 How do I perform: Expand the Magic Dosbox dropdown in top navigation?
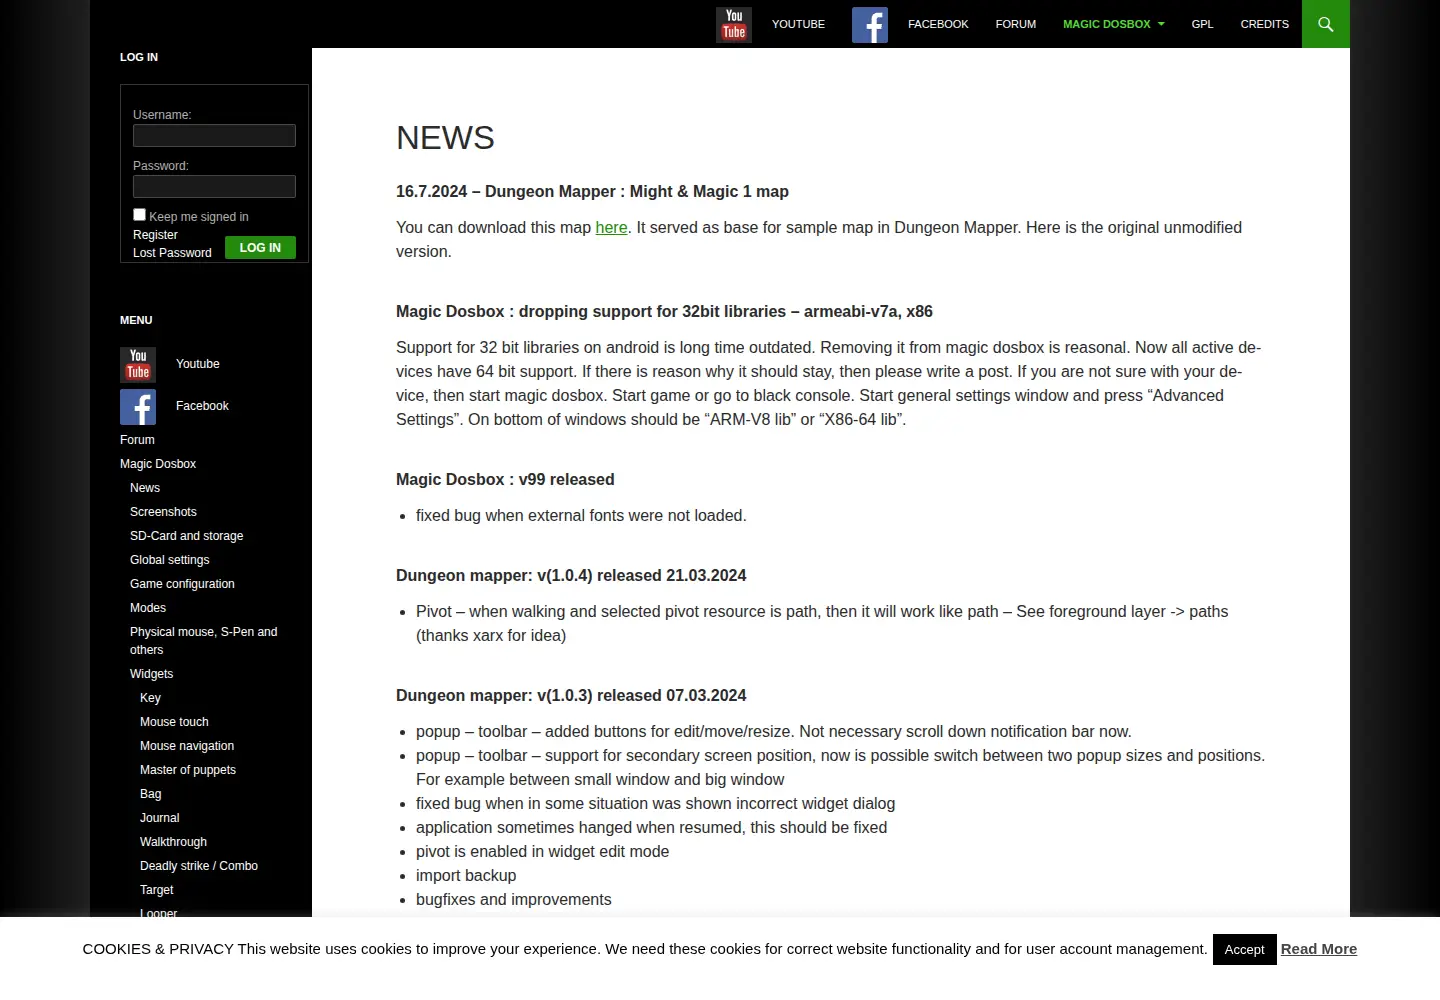pos(1114,24)
